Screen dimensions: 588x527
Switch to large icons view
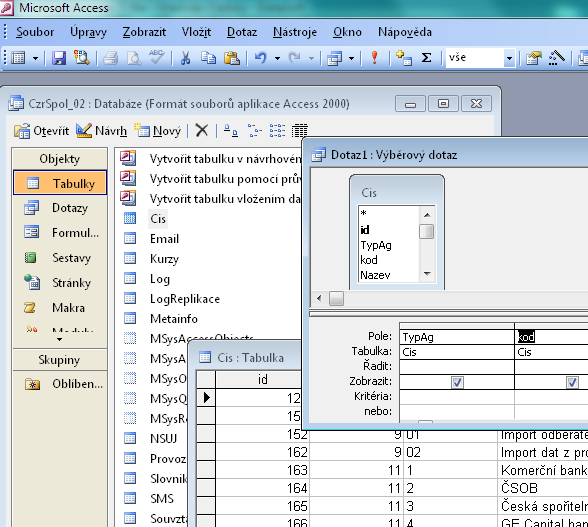(231, 131)
